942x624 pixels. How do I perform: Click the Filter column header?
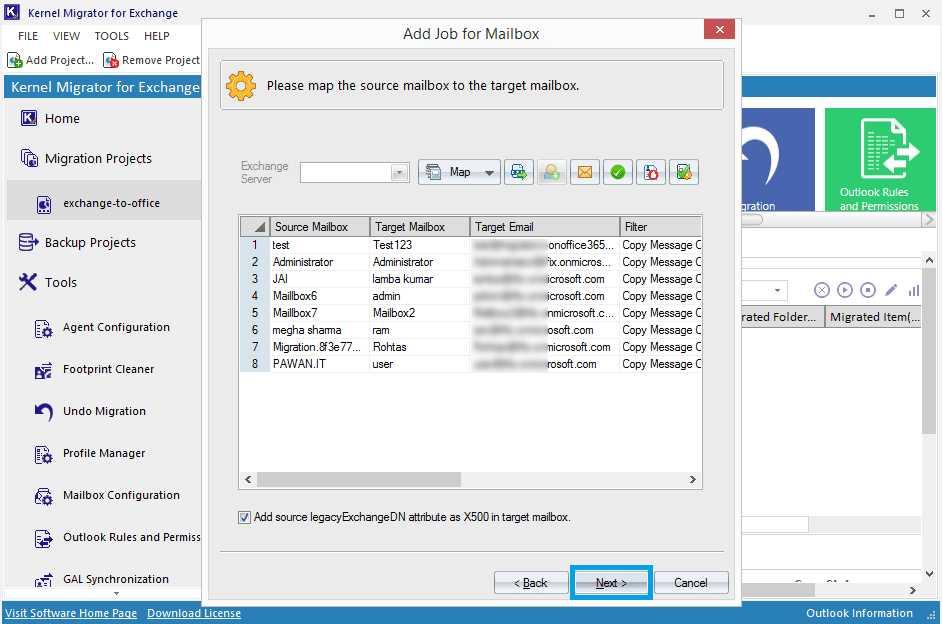coord(660,227)
